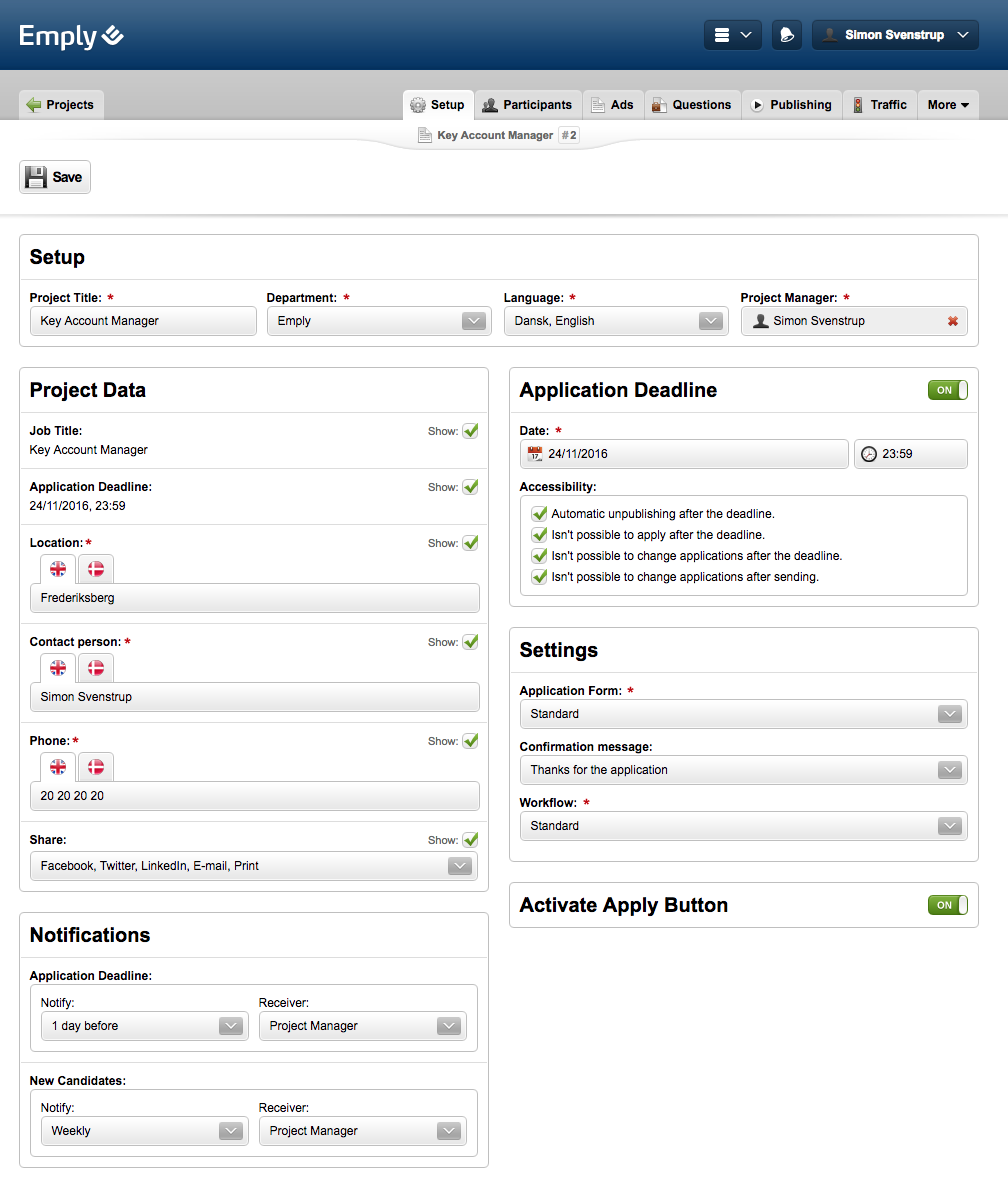Toggle Show checkbox for Contact person
The width and height of the screenshot is (1008, 1178).
coord(470,642)
